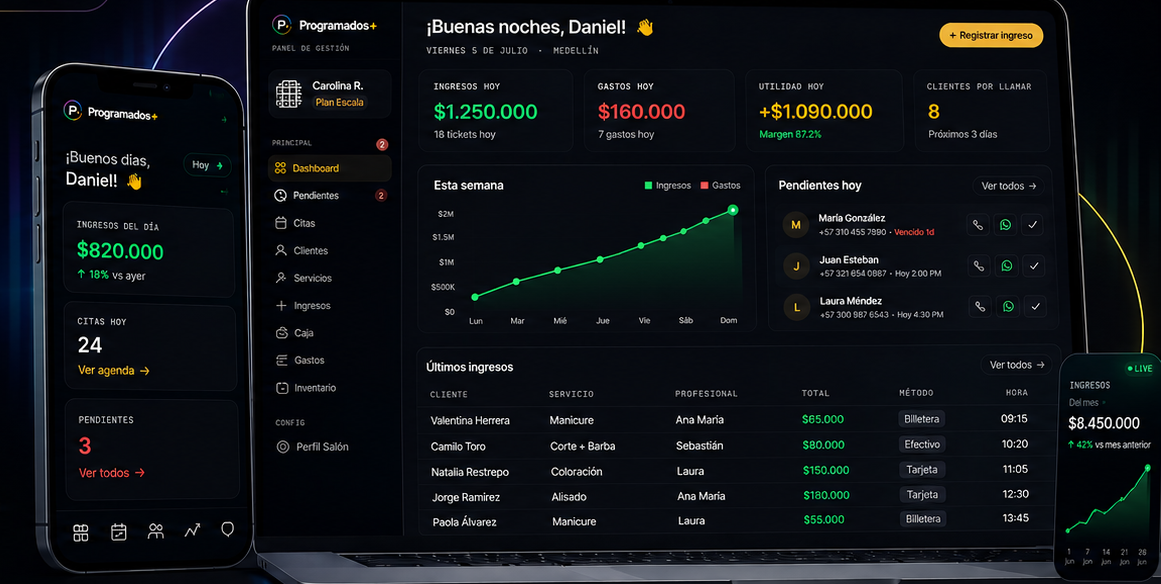Viewport: 1161px width, 584px height.
Task: Click Ingresos del día $820.000 card
Action: pos(148,251)
